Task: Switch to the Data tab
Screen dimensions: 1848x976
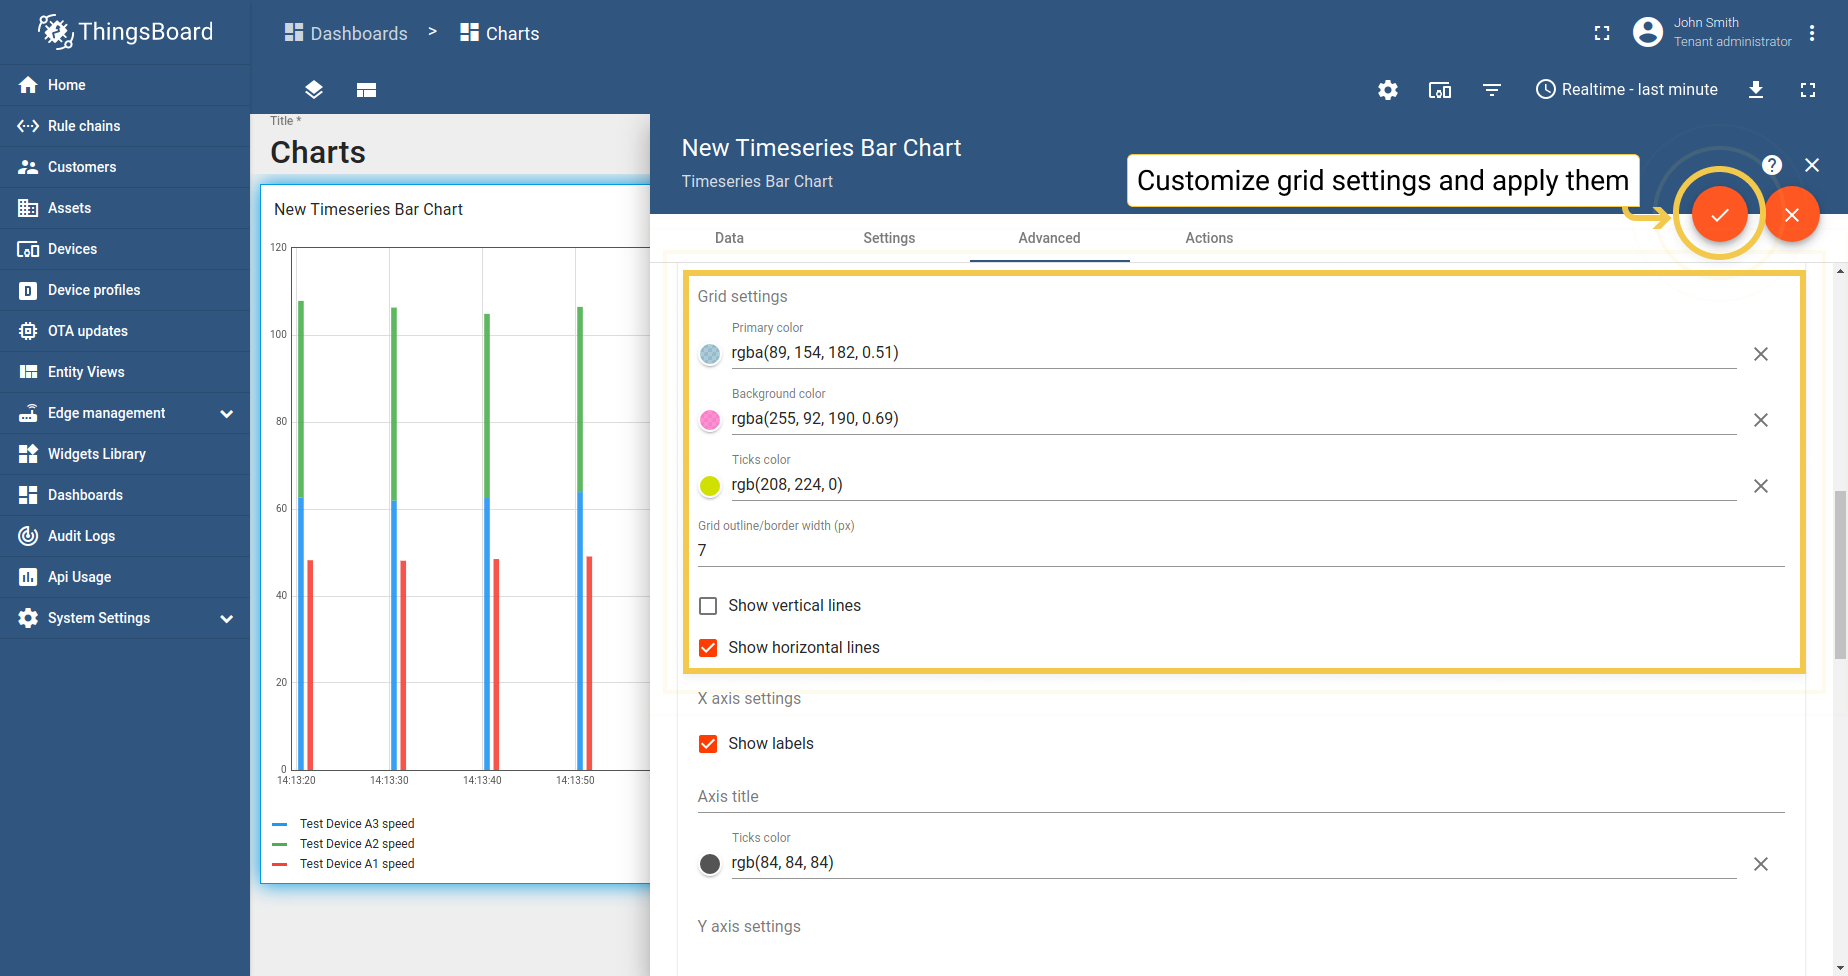Action: pos(729,238)
